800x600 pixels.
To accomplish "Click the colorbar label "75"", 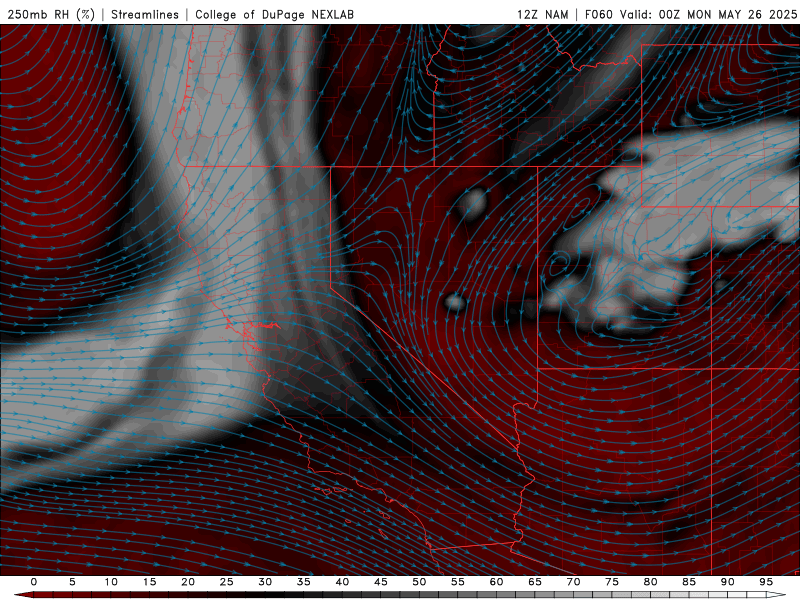I will [x=612, y=582].
